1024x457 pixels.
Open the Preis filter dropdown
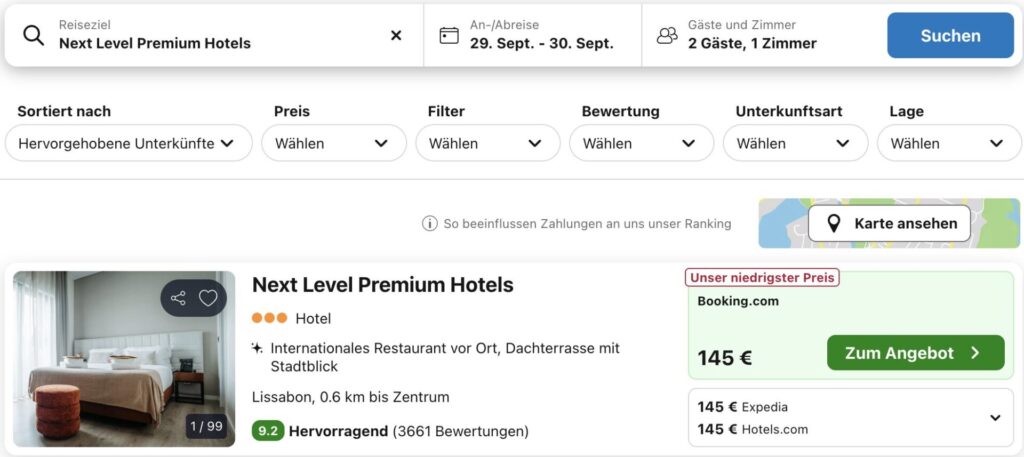334,143
